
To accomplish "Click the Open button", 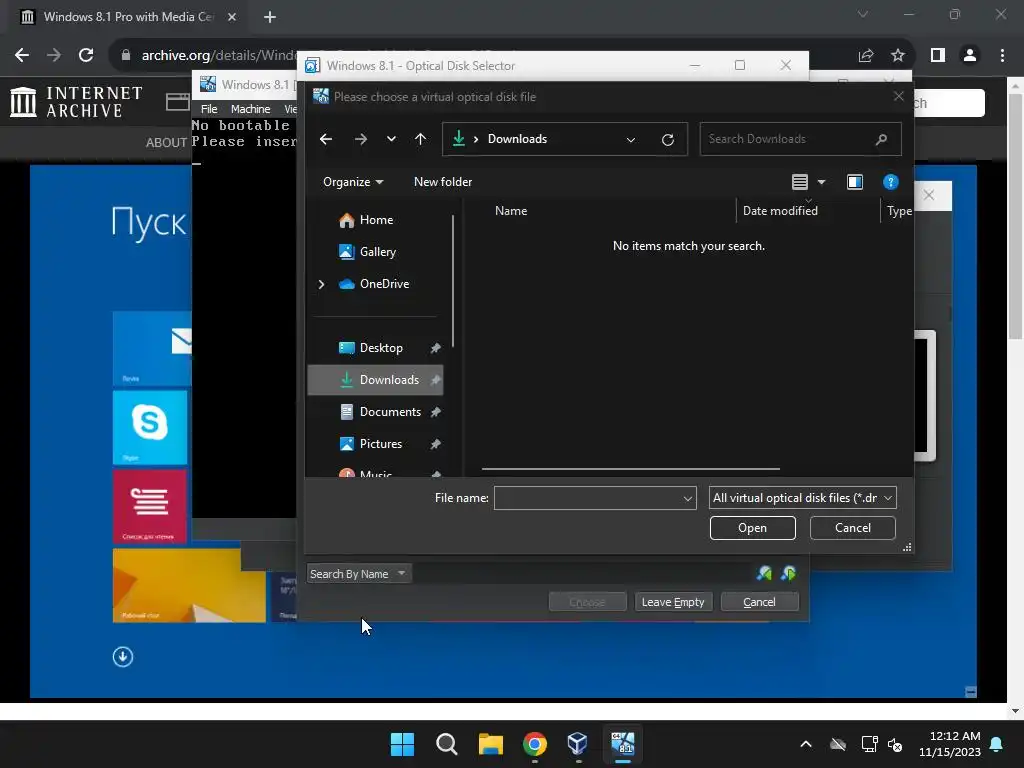I will [x=752, y=528].
